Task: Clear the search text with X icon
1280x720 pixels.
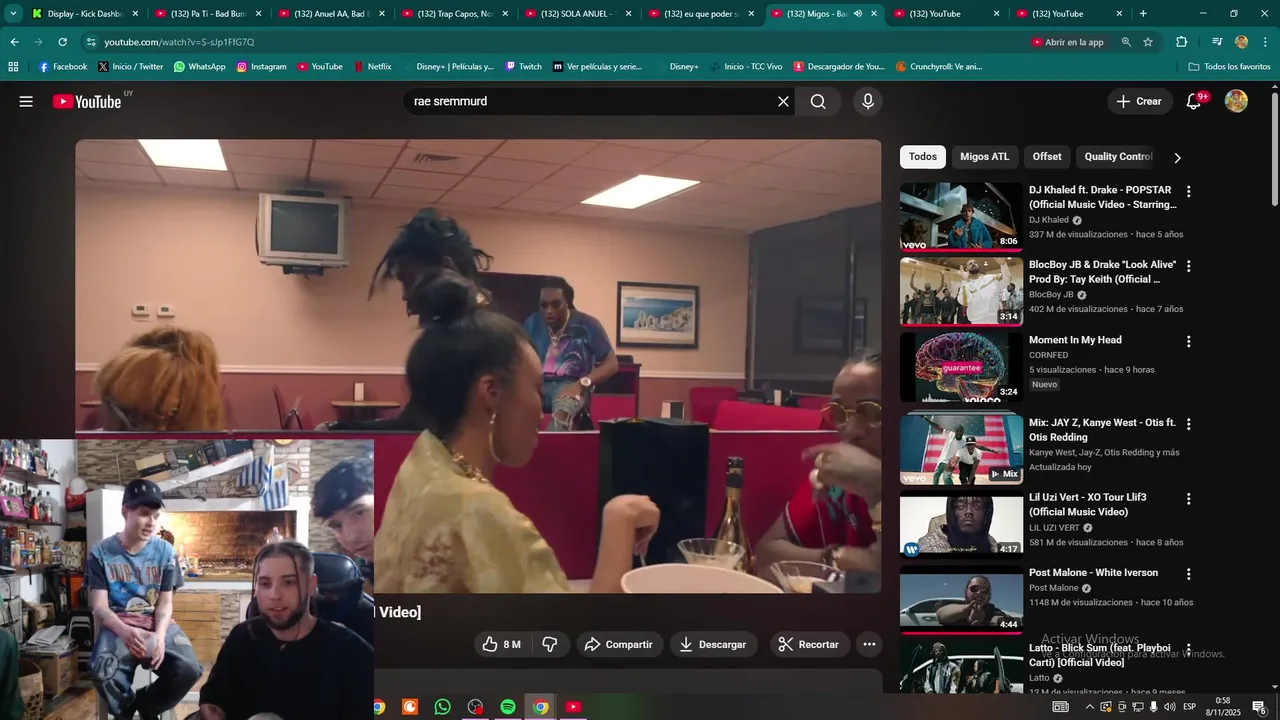Action: pyautogui.click(x=783, y=101)
